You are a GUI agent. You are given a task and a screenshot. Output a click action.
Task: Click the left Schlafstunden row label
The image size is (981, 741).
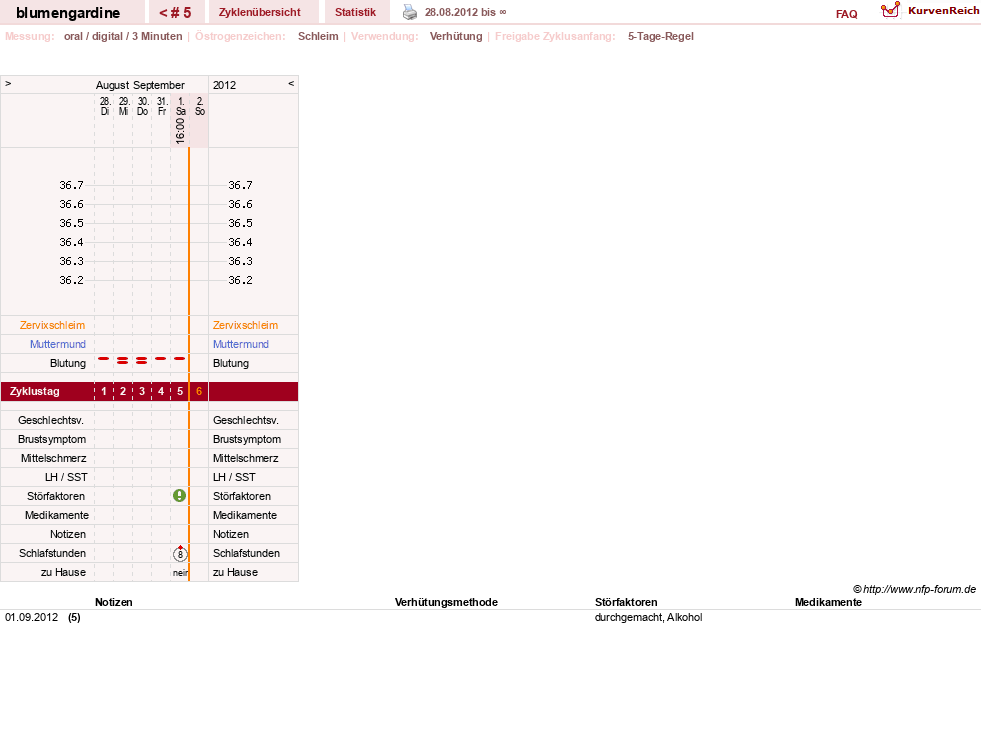click(x=53, y=553)
